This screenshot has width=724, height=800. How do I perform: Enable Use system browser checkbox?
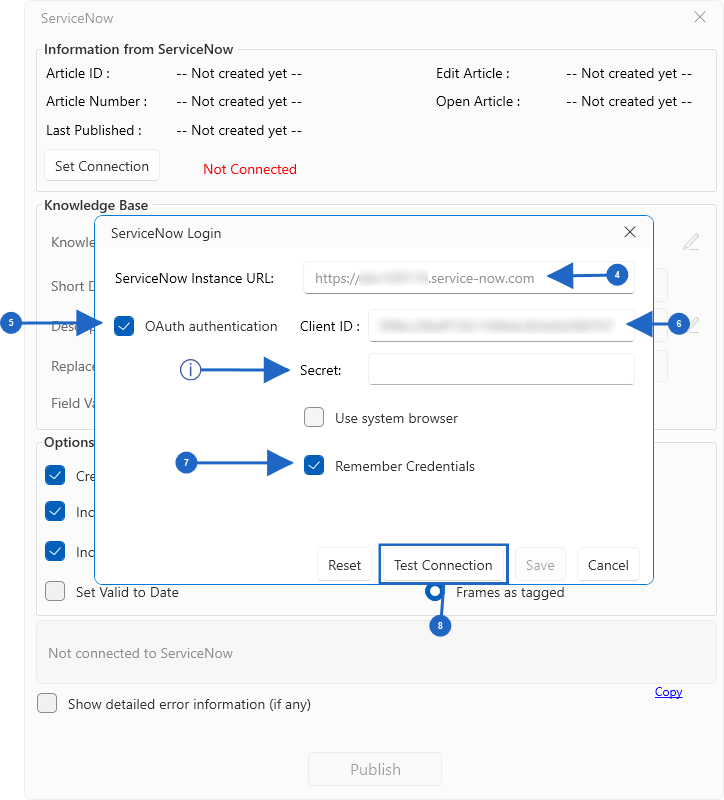pos(314,418)
